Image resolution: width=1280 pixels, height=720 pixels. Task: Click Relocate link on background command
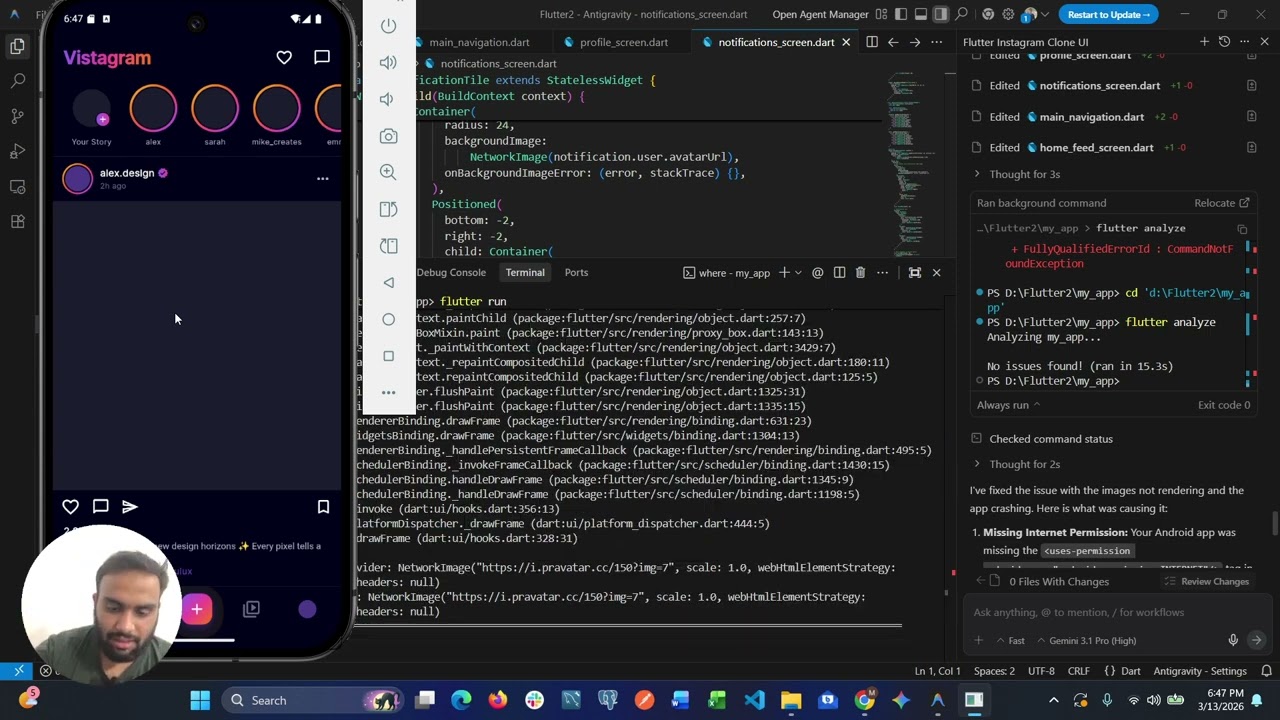pos(1221,203)
